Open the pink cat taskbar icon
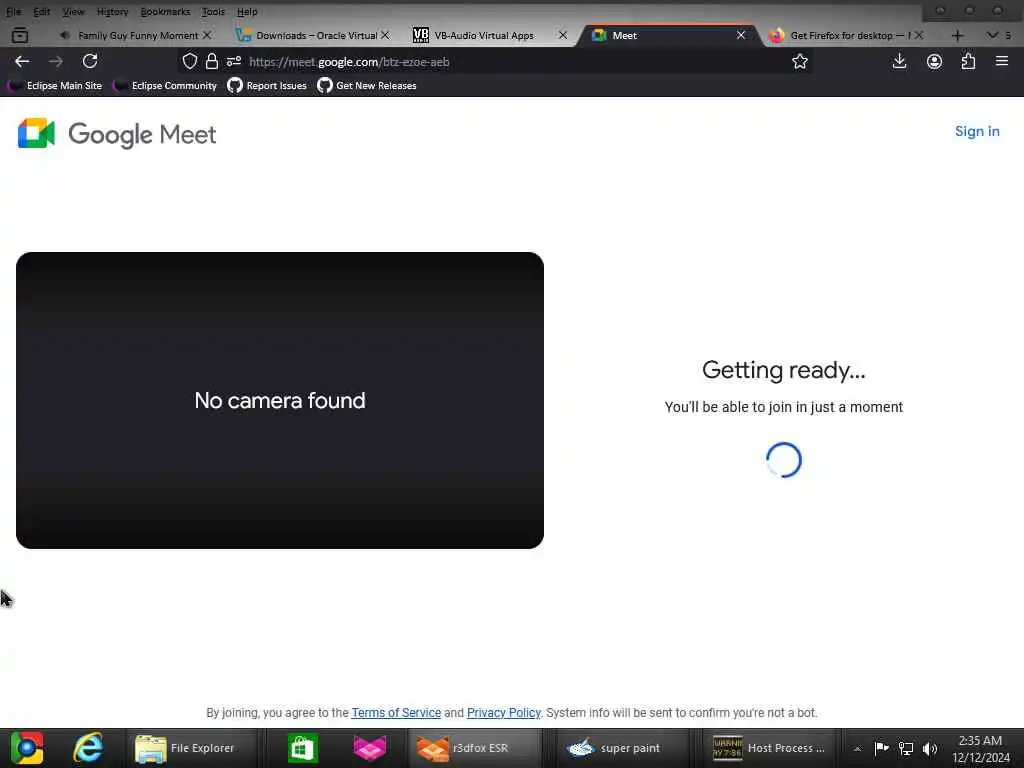The width and height of the screenshot is (1024, 768). click(x=370, y=748)
